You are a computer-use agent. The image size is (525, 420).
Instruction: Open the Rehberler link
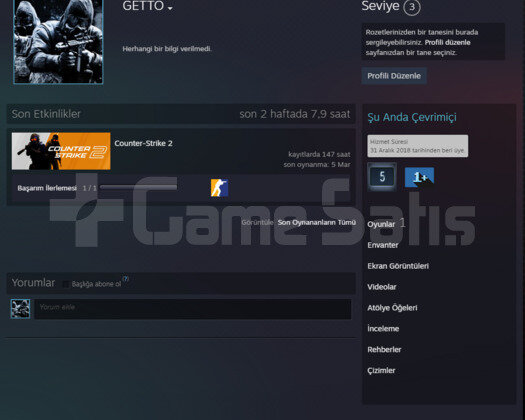384,350
